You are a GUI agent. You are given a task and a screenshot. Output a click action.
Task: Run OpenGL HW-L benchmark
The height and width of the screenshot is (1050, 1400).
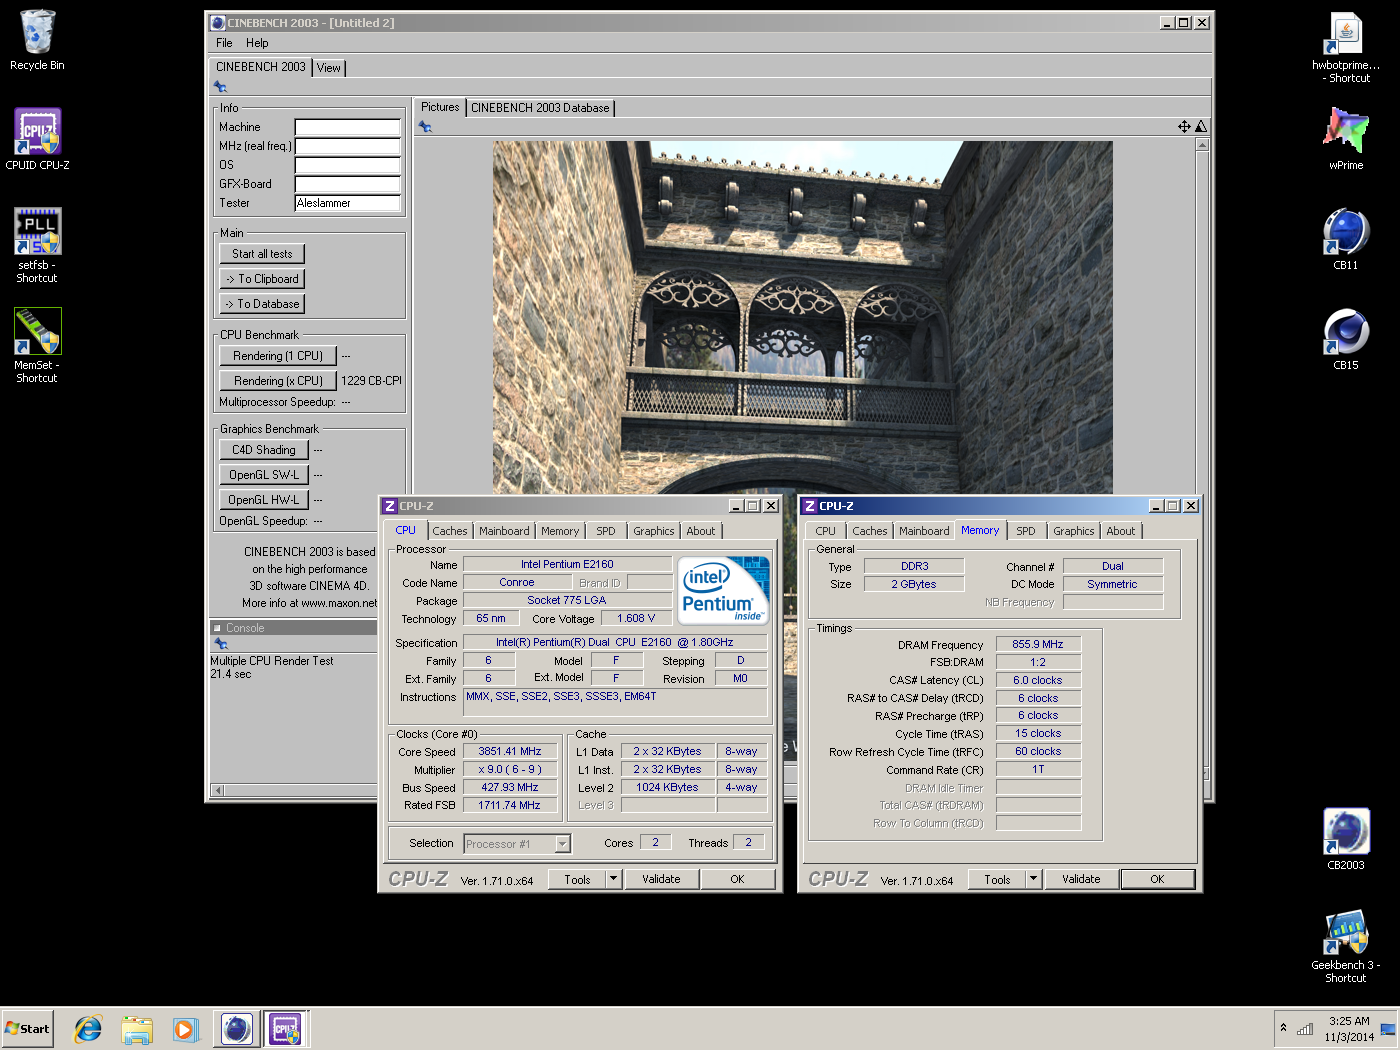point(264,500)
